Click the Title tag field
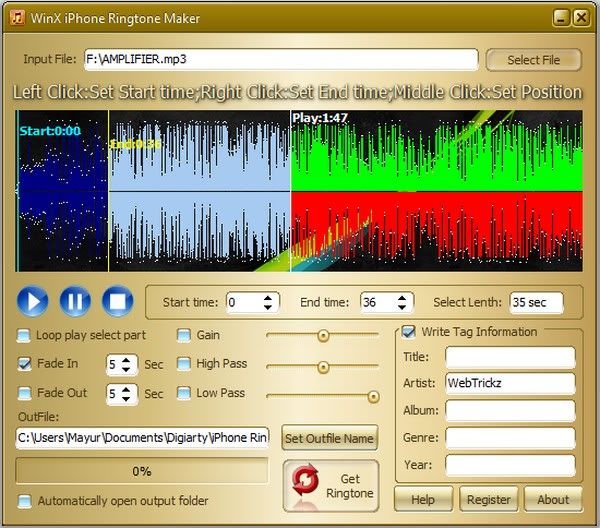Viewport: 600px width, 528px height. 510,357
